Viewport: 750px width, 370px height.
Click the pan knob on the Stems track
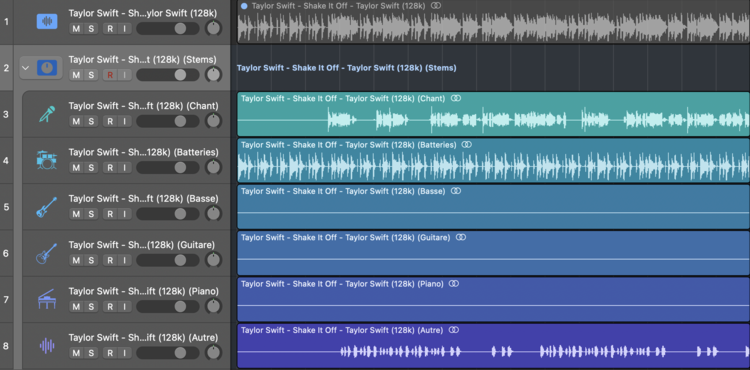click(213, 75)
